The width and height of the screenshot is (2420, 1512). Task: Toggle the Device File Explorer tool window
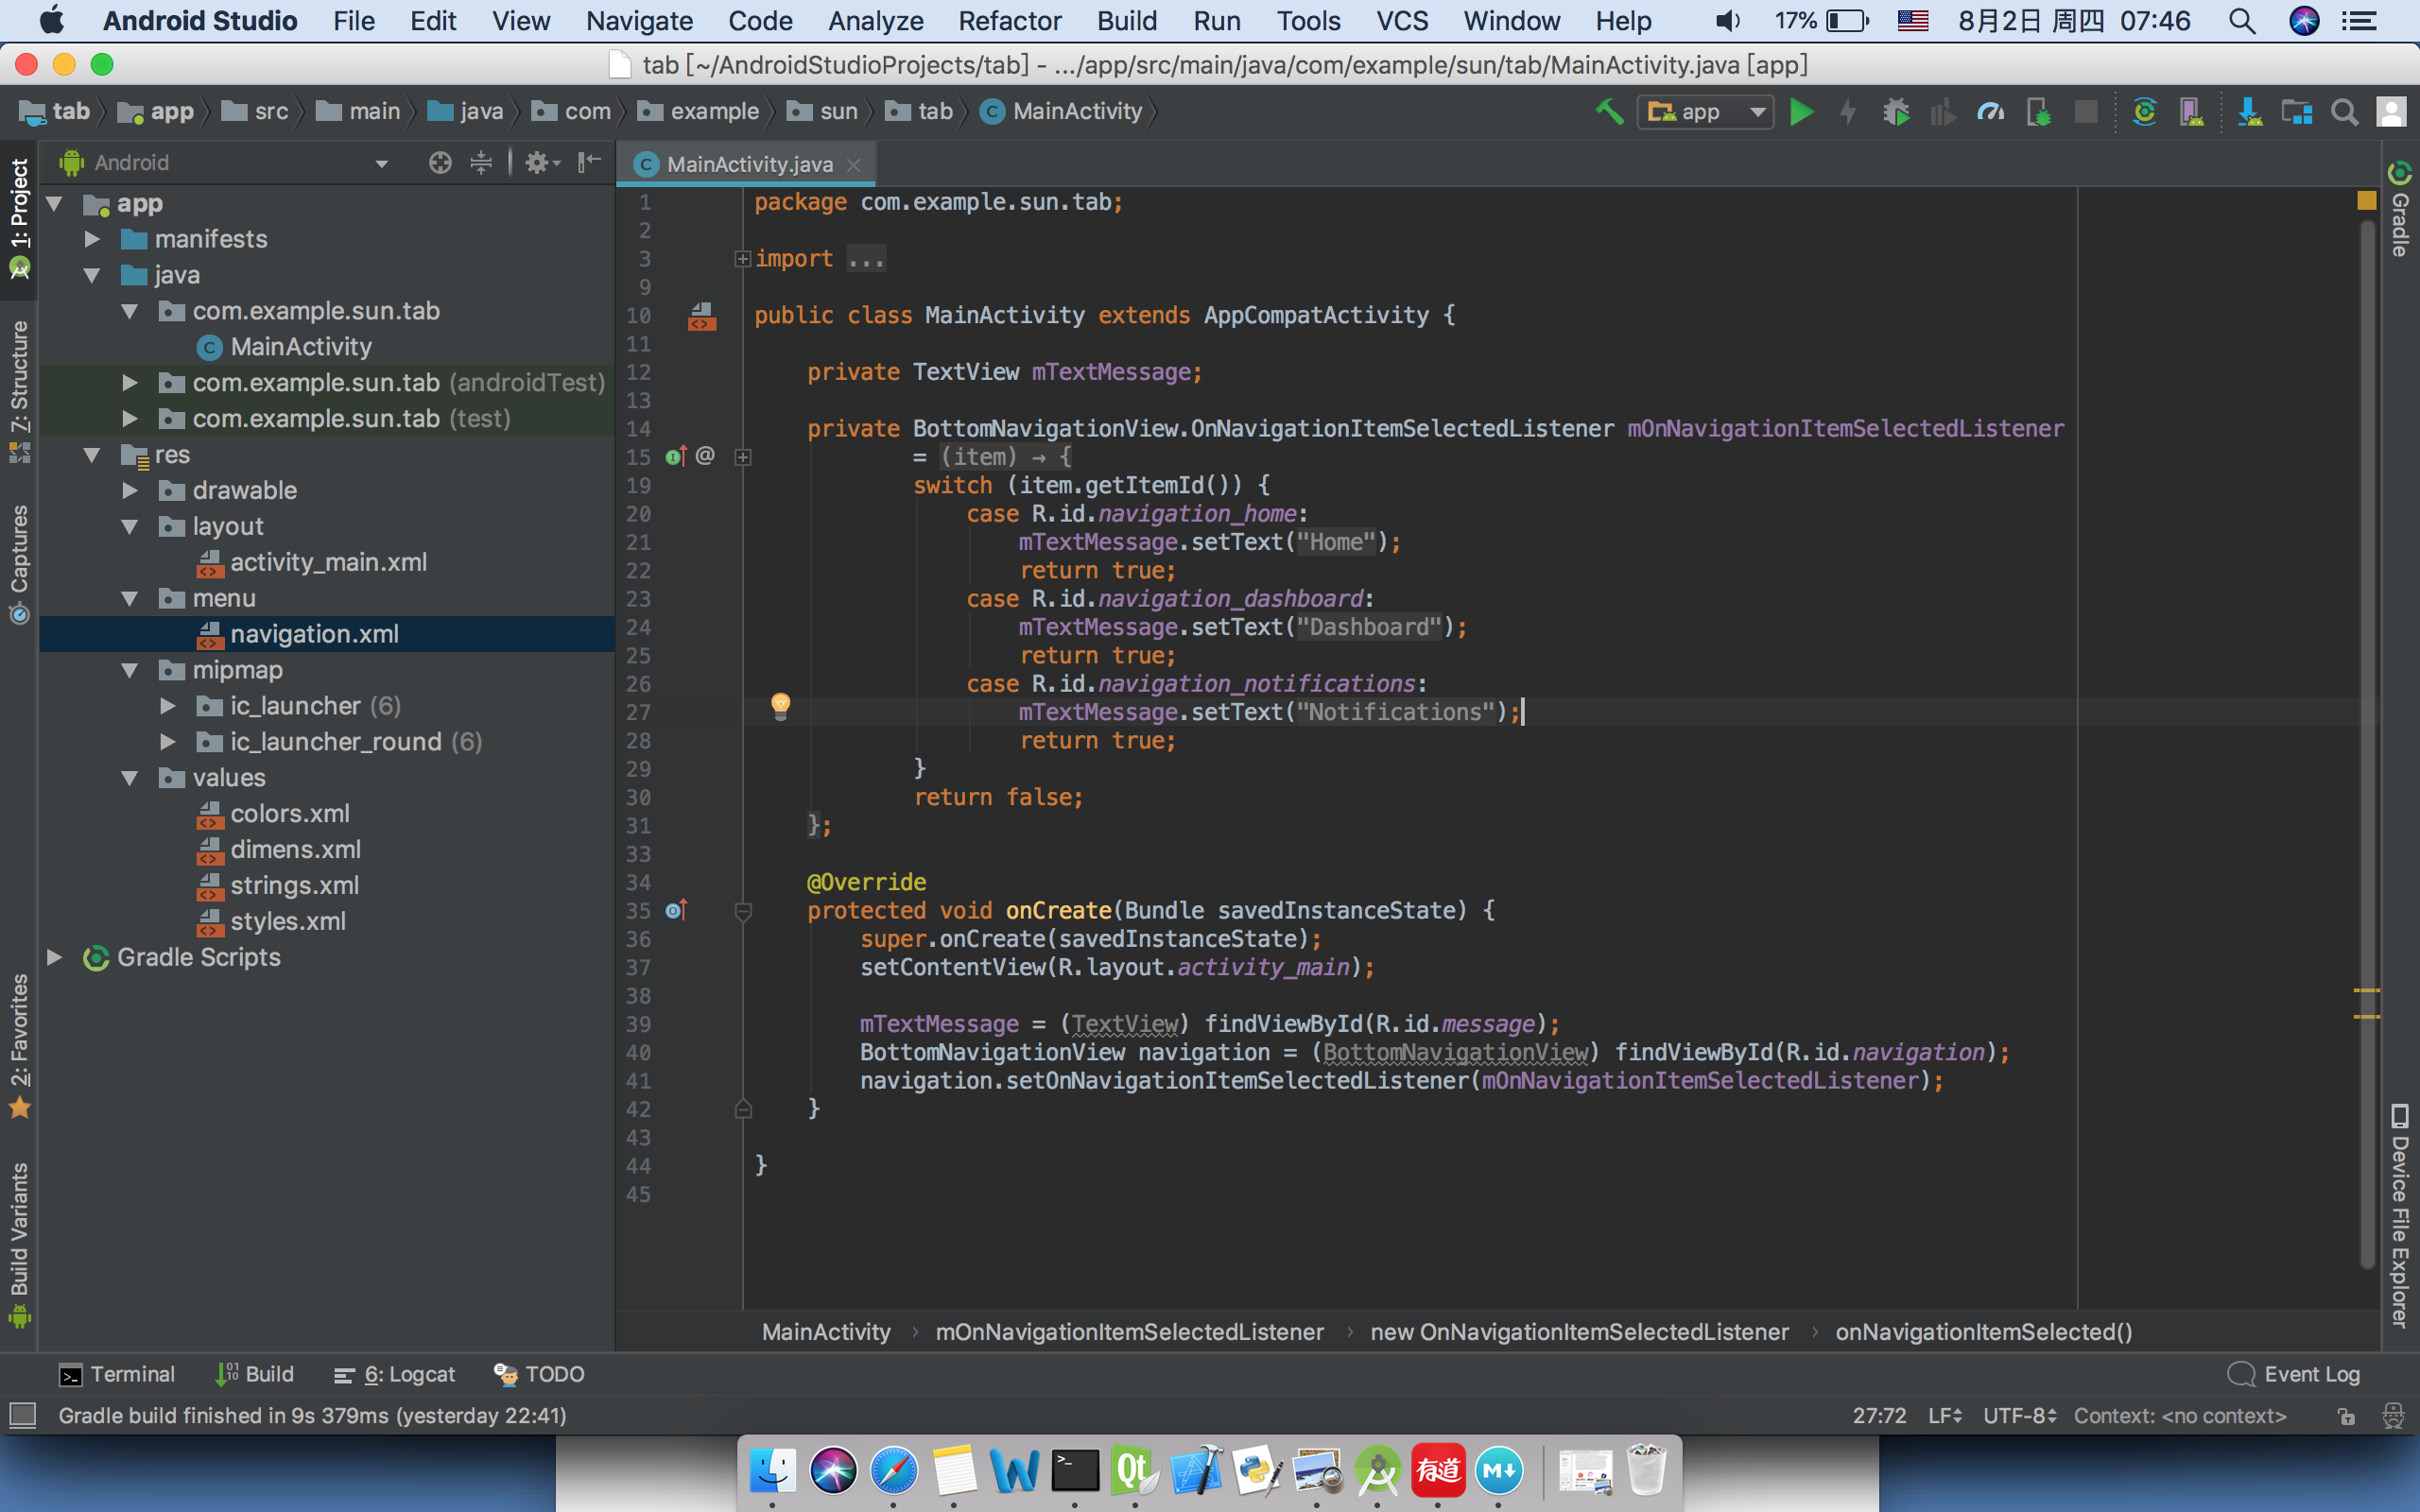tap(2400, 1215)
